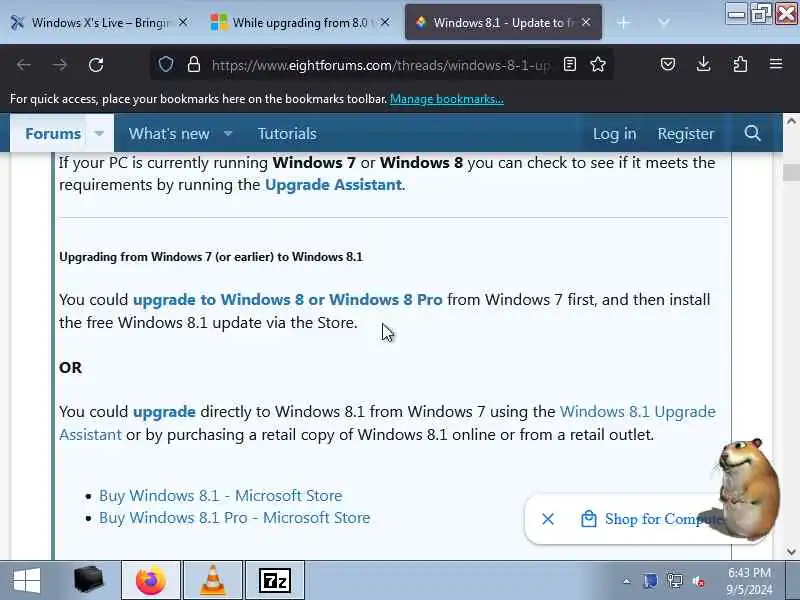Open the tracking protection shield icon

pos(166,64)
